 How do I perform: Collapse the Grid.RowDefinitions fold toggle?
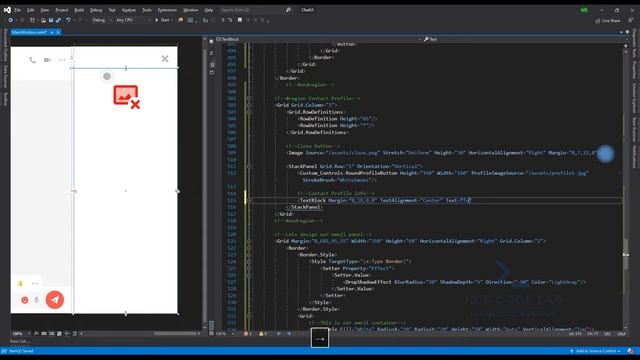click(249, 112)
